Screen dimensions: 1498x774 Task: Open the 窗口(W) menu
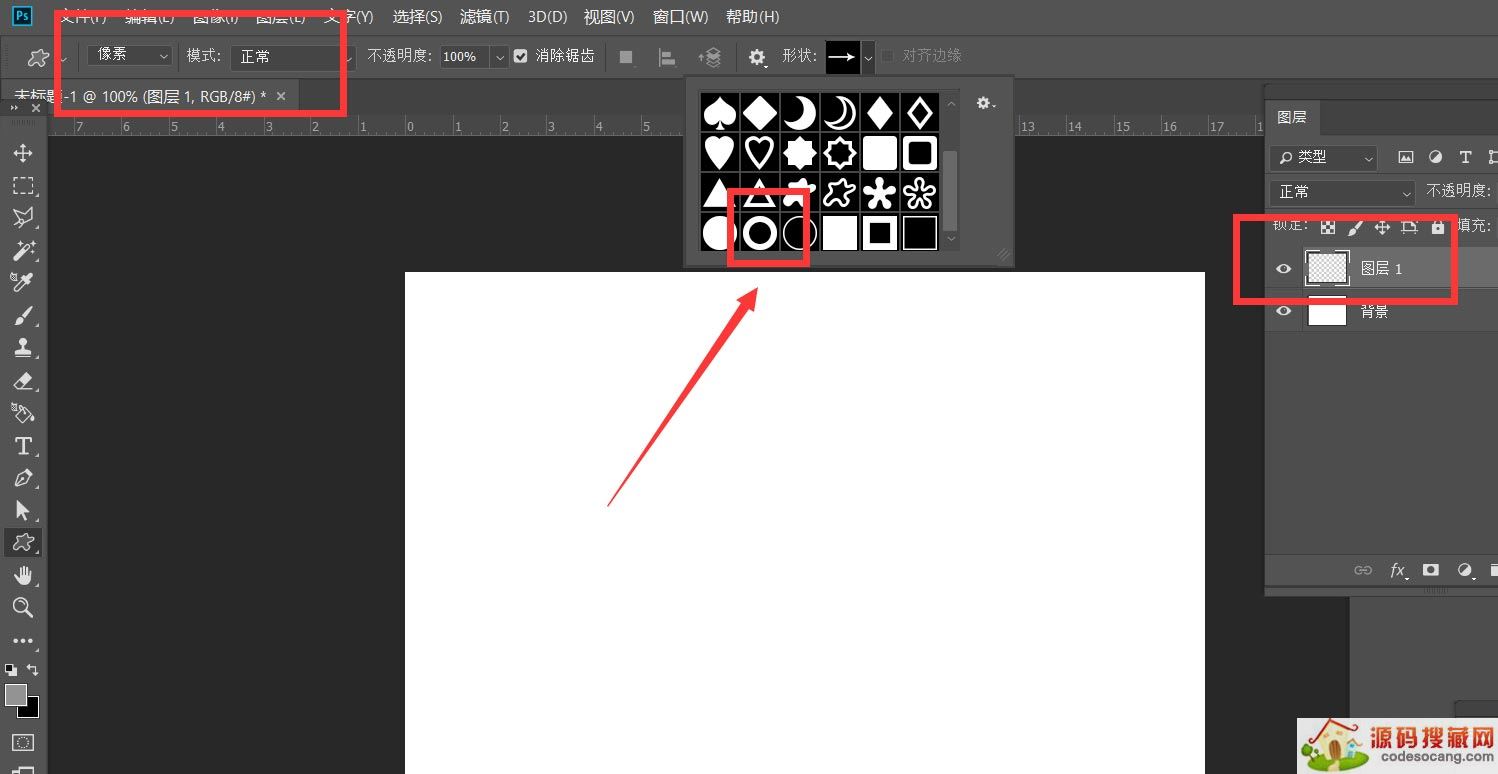click(680, 17)
